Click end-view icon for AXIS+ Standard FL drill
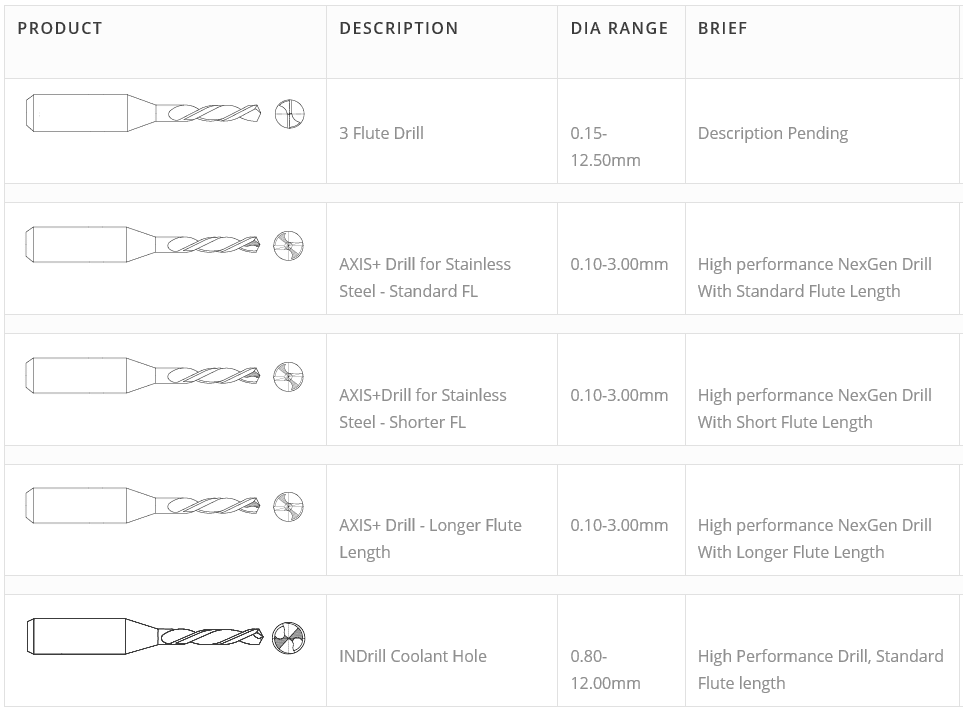Screen dimensions: 965x710 (289, 245)
